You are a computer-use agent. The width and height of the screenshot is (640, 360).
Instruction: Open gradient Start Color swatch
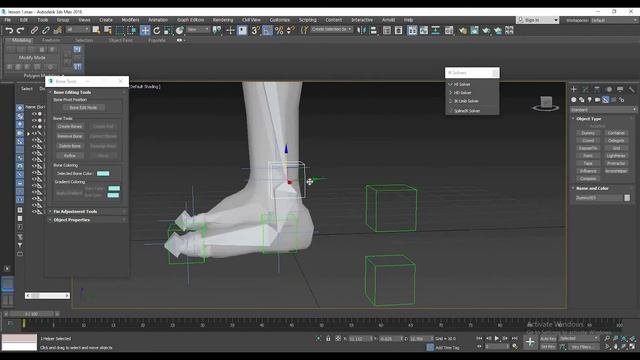pos(114,188)
